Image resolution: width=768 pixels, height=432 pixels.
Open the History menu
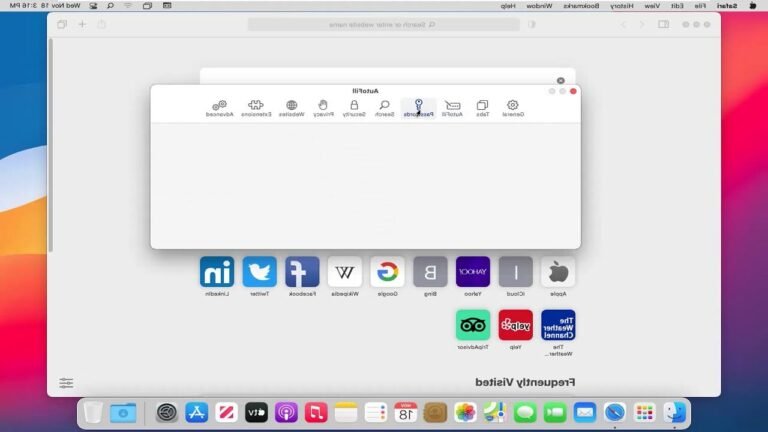tap(622, 6)
